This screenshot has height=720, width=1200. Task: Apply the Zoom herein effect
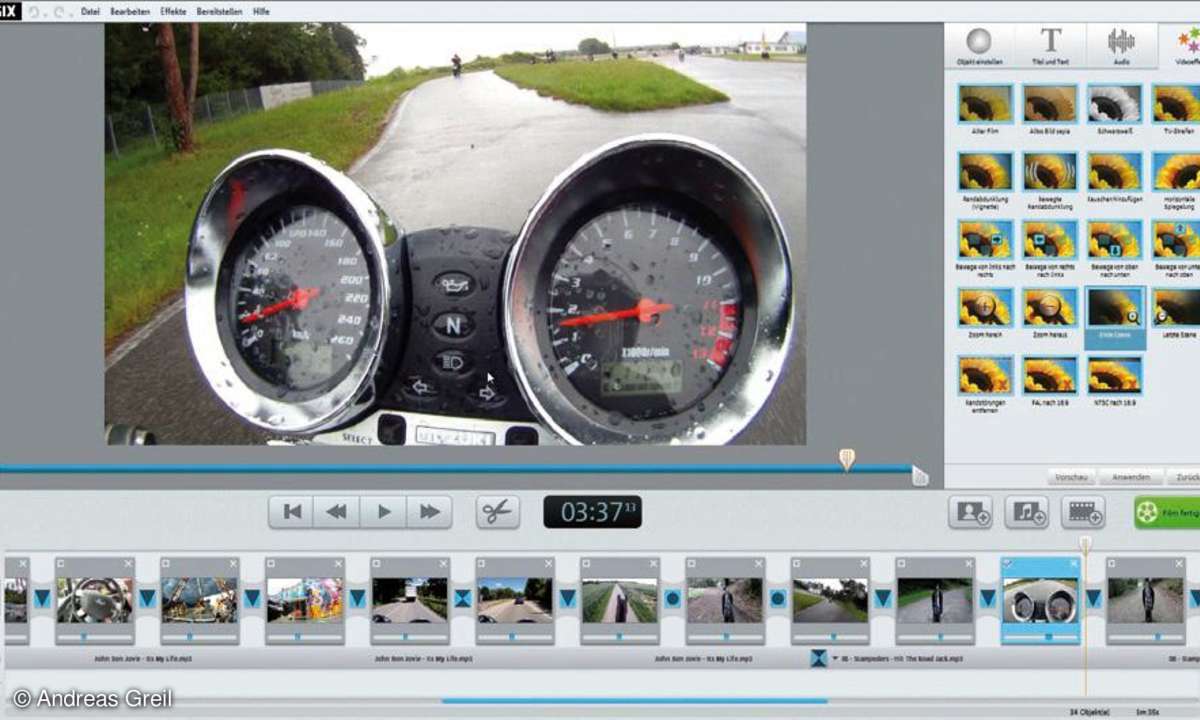pyautogui.click(x=985, y=308)
